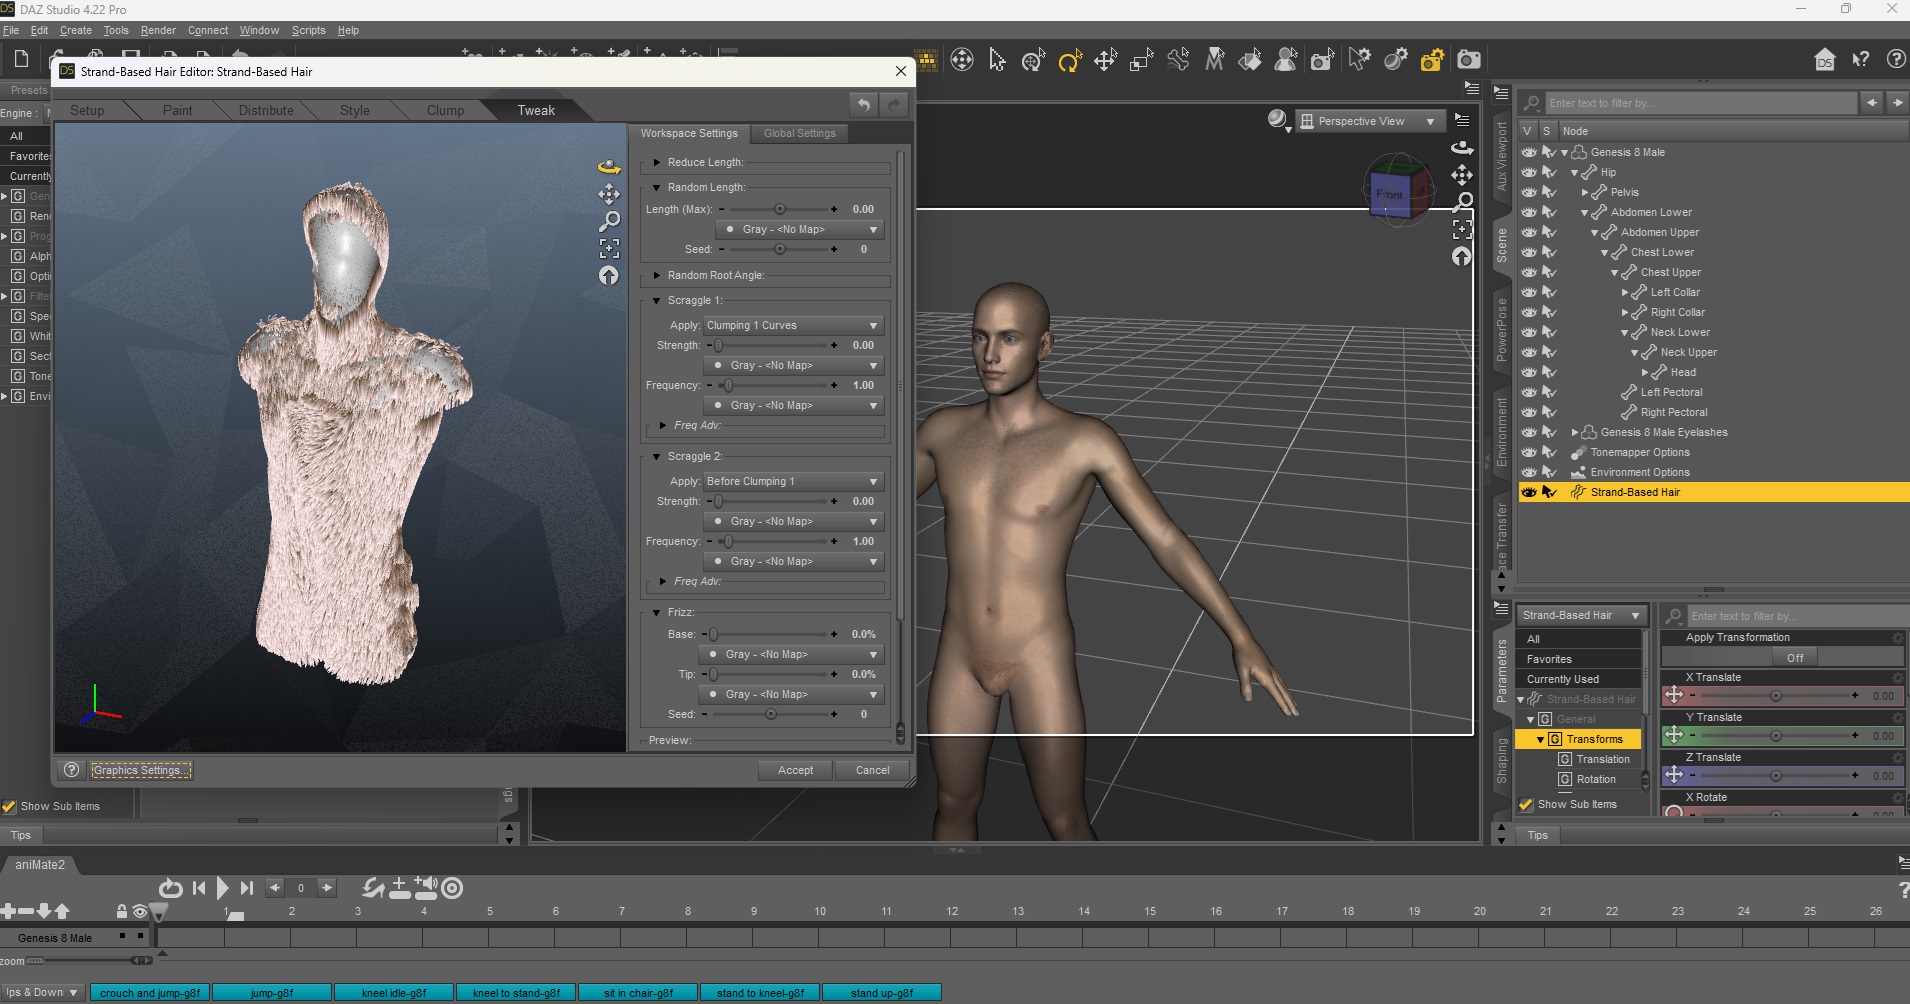Click the main viewport orbit control icon
This screenshot has width=1910, height=1004.
pyautogui.click(x=1462, y=147)
